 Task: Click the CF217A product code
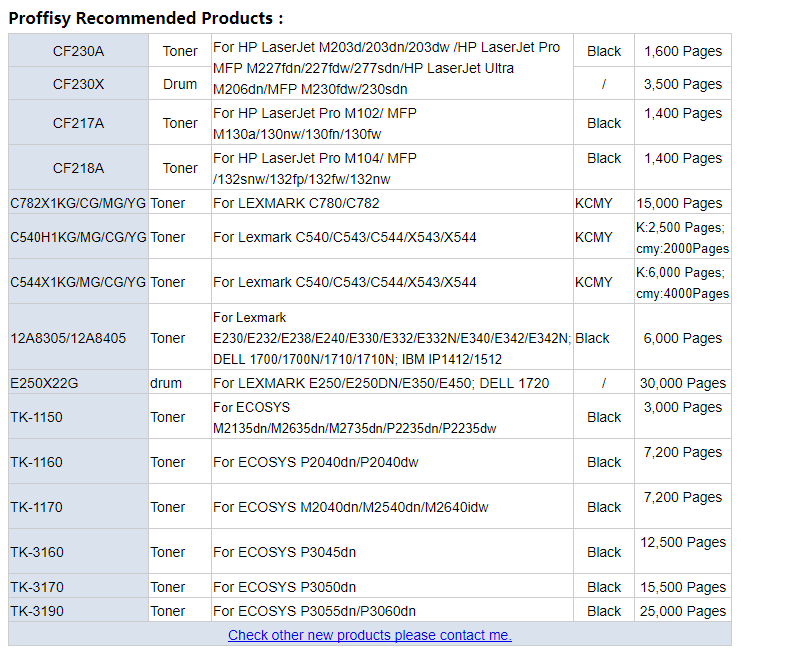click(x=78, y=123)
